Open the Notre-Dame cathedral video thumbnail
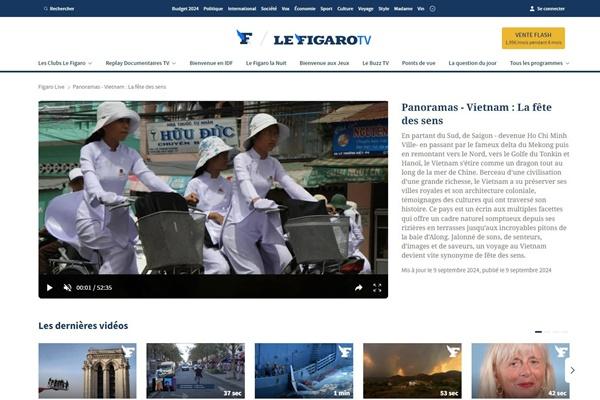Viewport: 600px width, 400px height. click(x=87, y=370)
